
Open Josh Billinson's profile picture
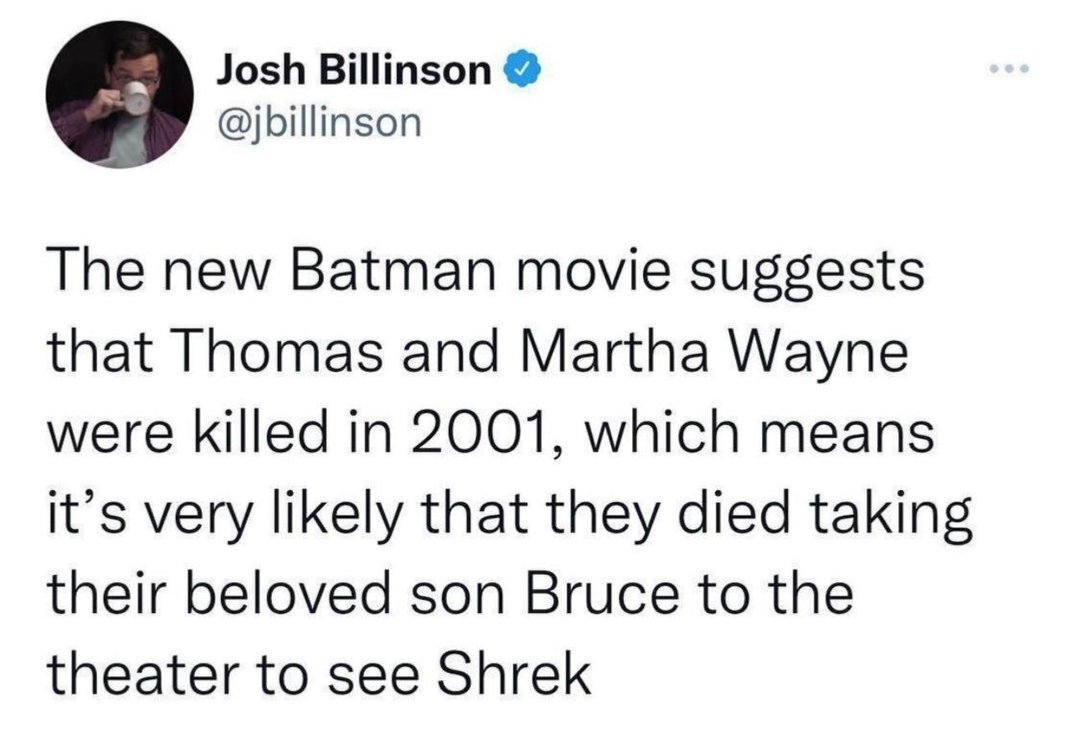click(x=123, y=95)
